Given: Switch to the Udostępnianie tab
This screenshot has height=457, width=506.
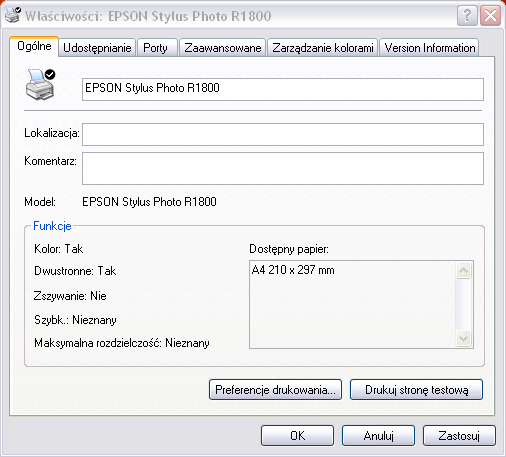Looking at the screenshot, I should (97, 48).
